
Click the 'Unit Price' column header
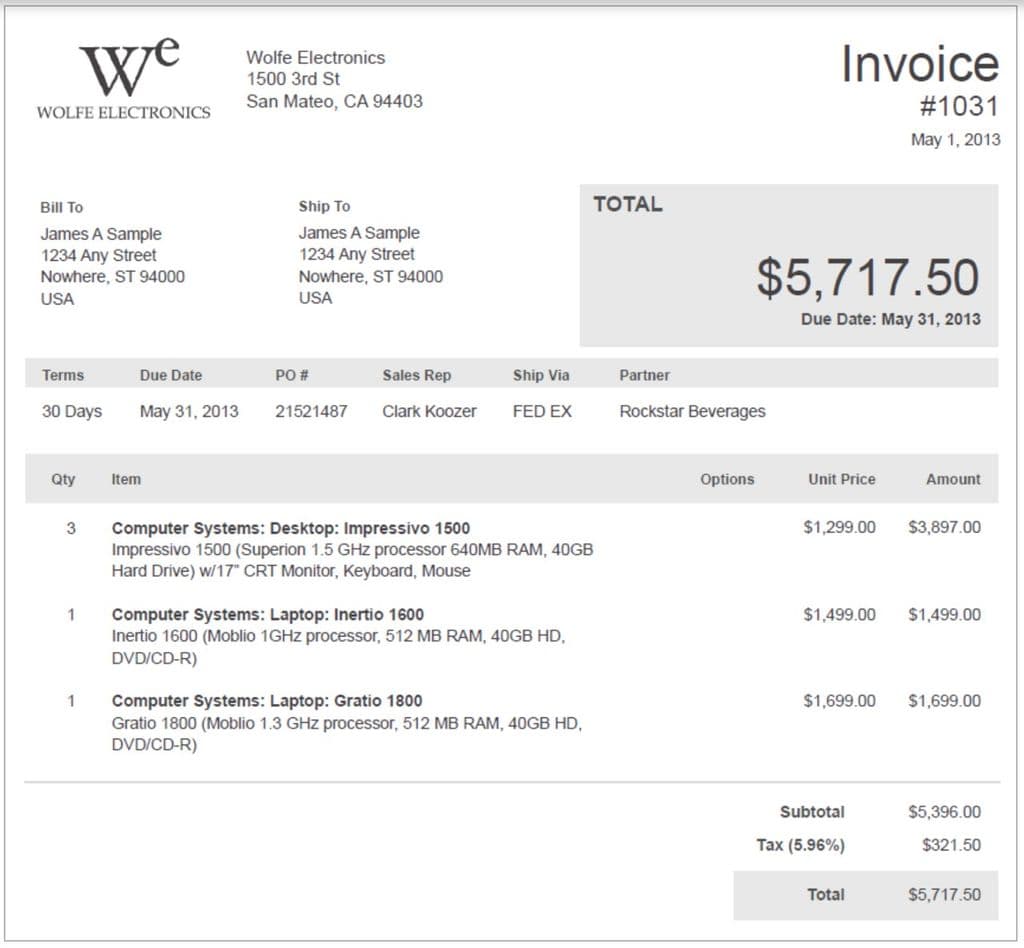point(842,479)
